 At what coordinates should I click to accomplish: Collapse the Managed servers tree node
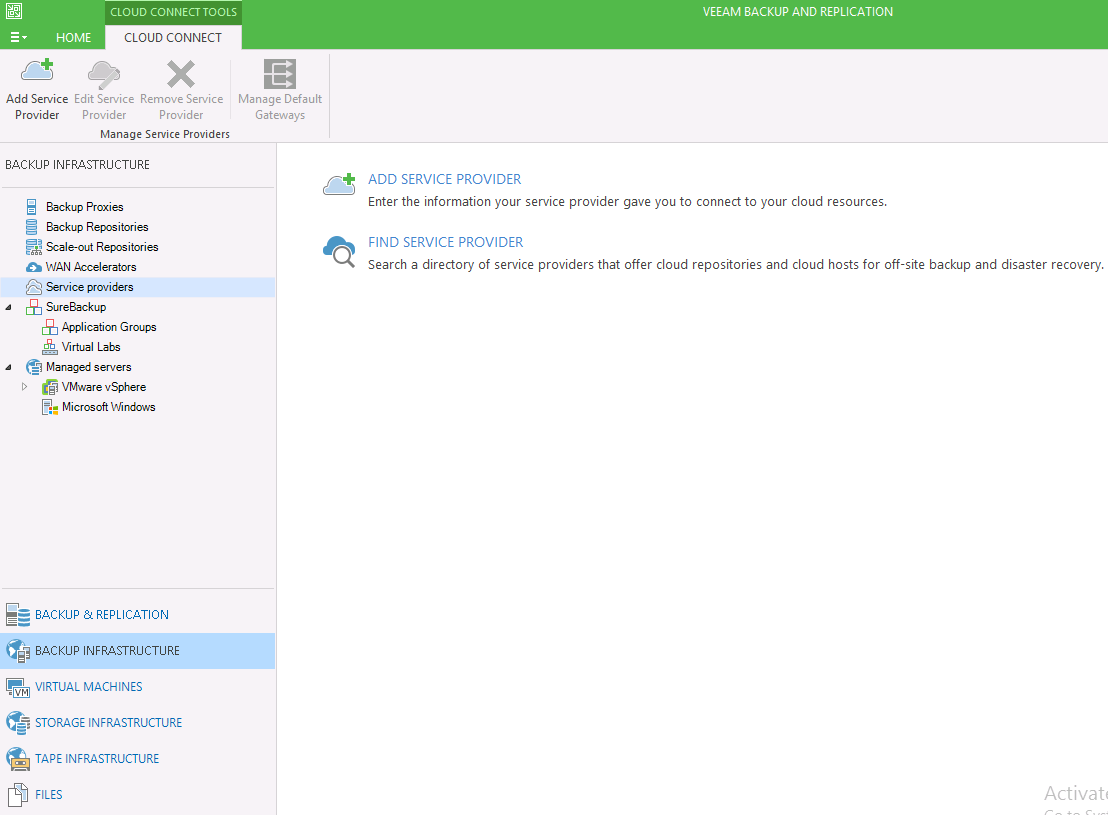point(8,368)
